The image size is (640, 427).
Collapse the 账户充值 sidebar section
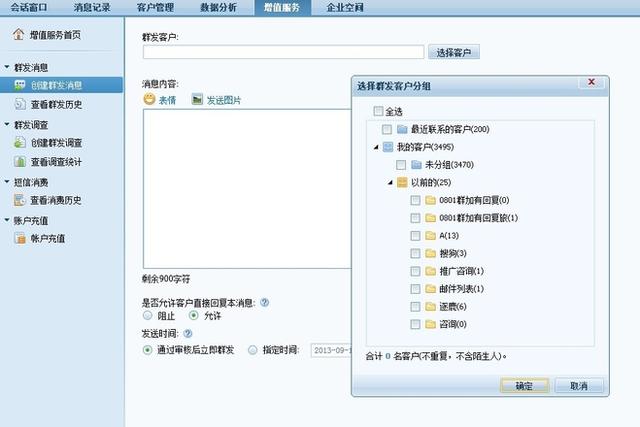tap(7, 220)
